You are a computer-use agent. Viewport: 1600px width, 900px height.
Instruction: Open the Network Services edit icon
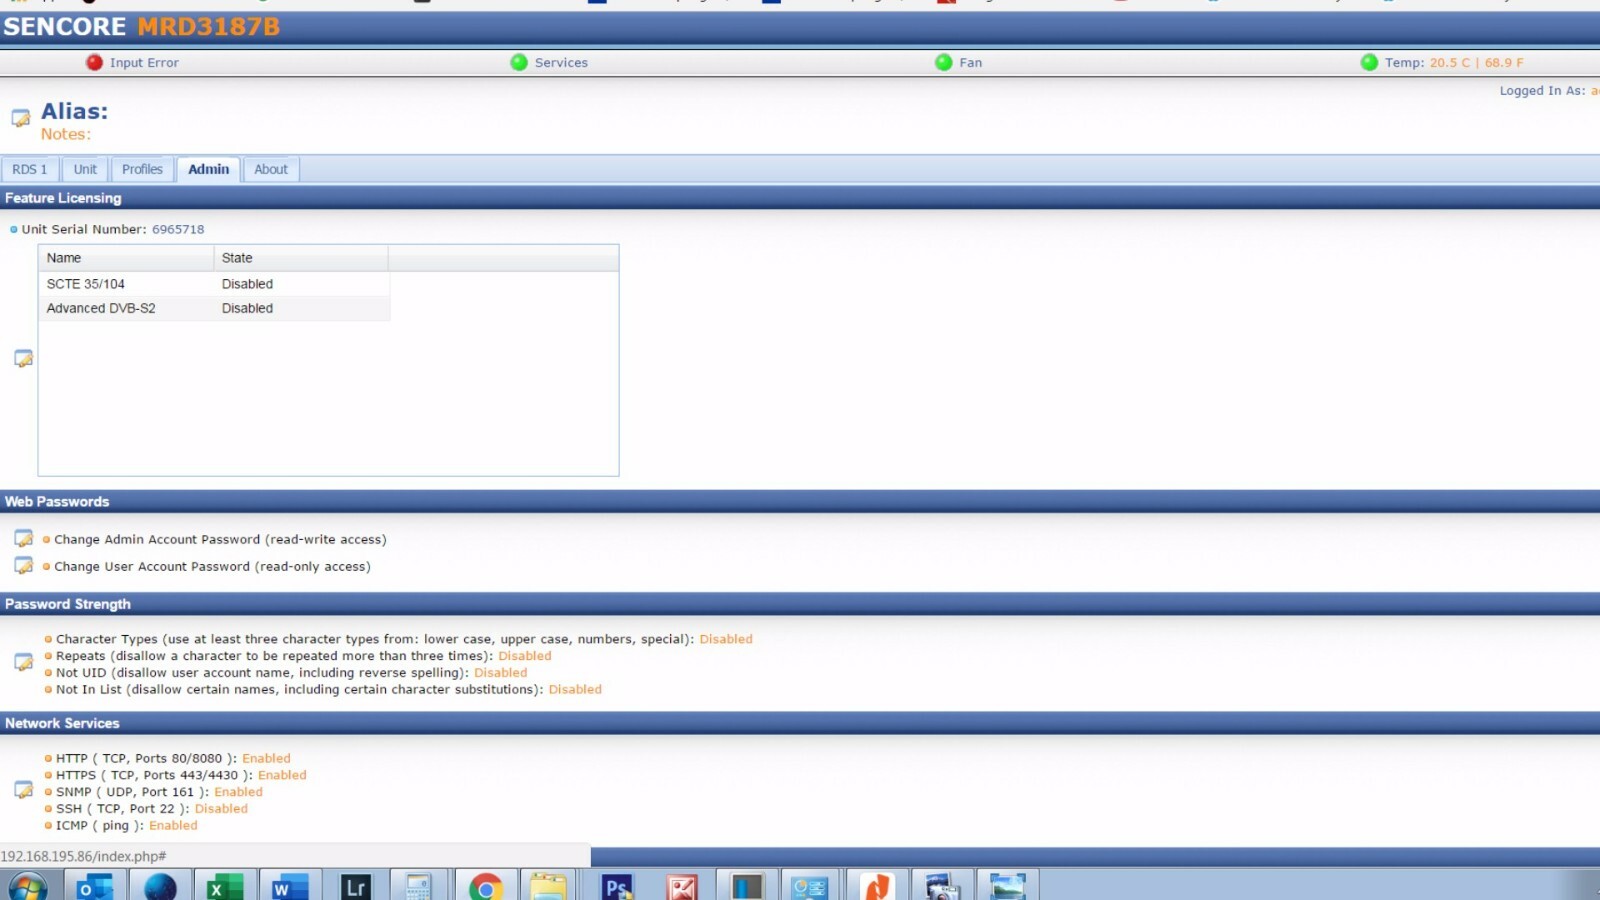(x=24, y=790)
